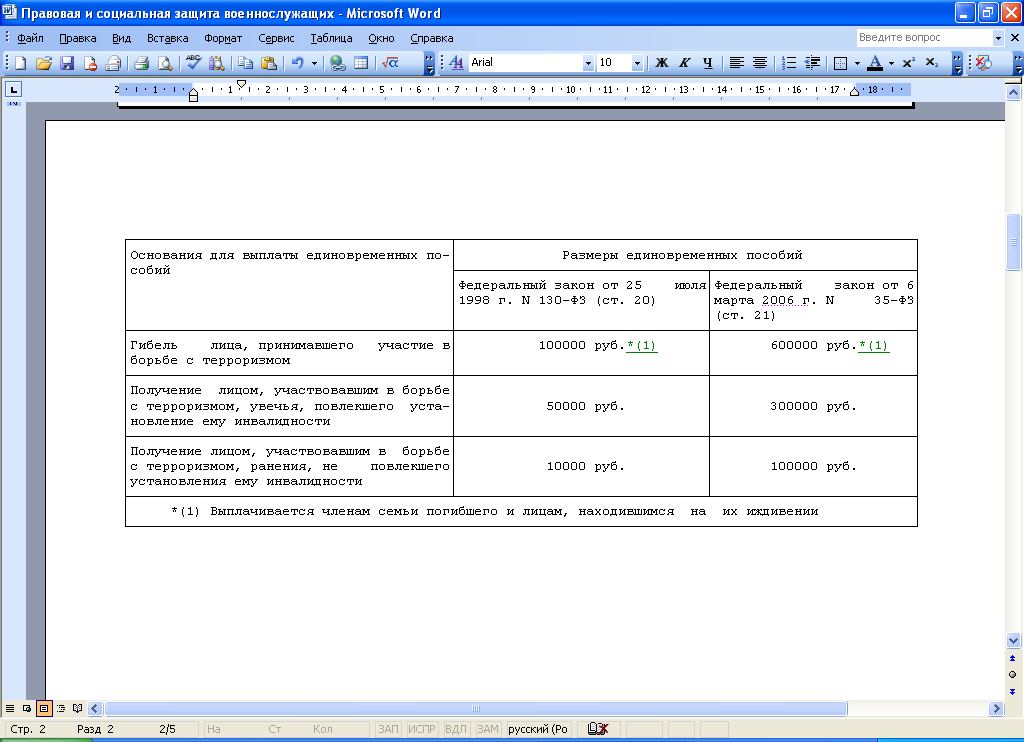Screen dimensions: 1024x742
Task: Switch to Web Layout view
Action: 27,708
